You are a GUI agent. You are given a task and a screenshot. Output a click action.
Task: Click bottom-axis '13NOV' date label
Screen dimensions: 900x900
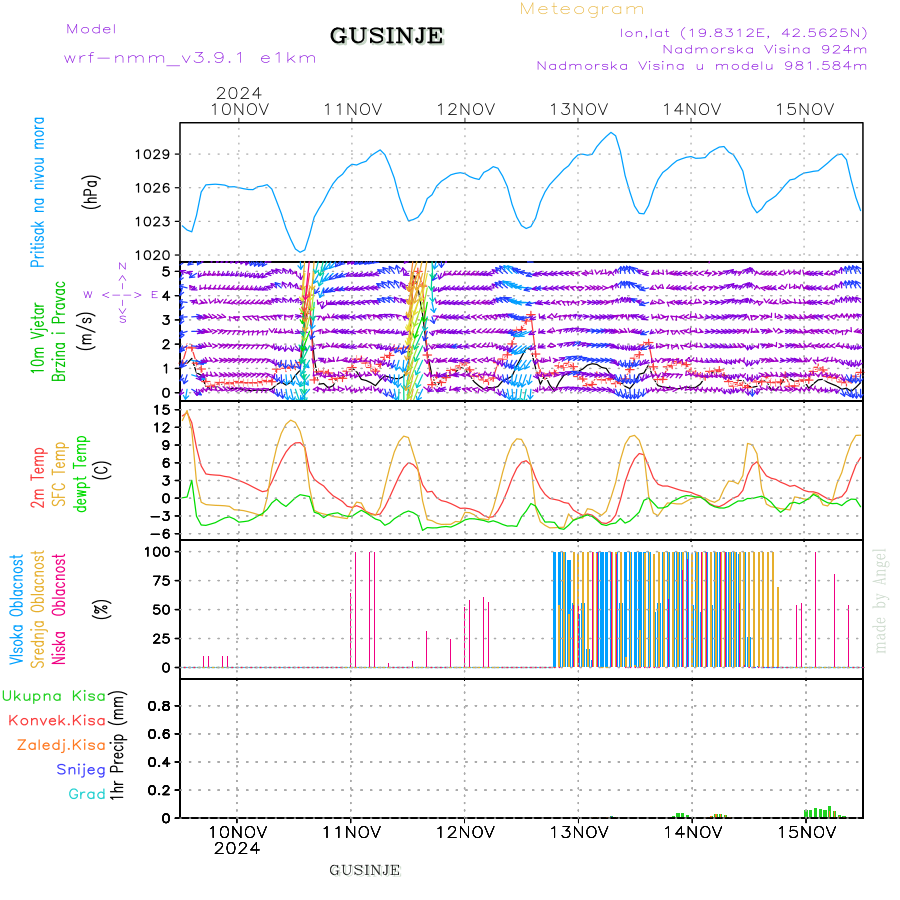(579, 833)
